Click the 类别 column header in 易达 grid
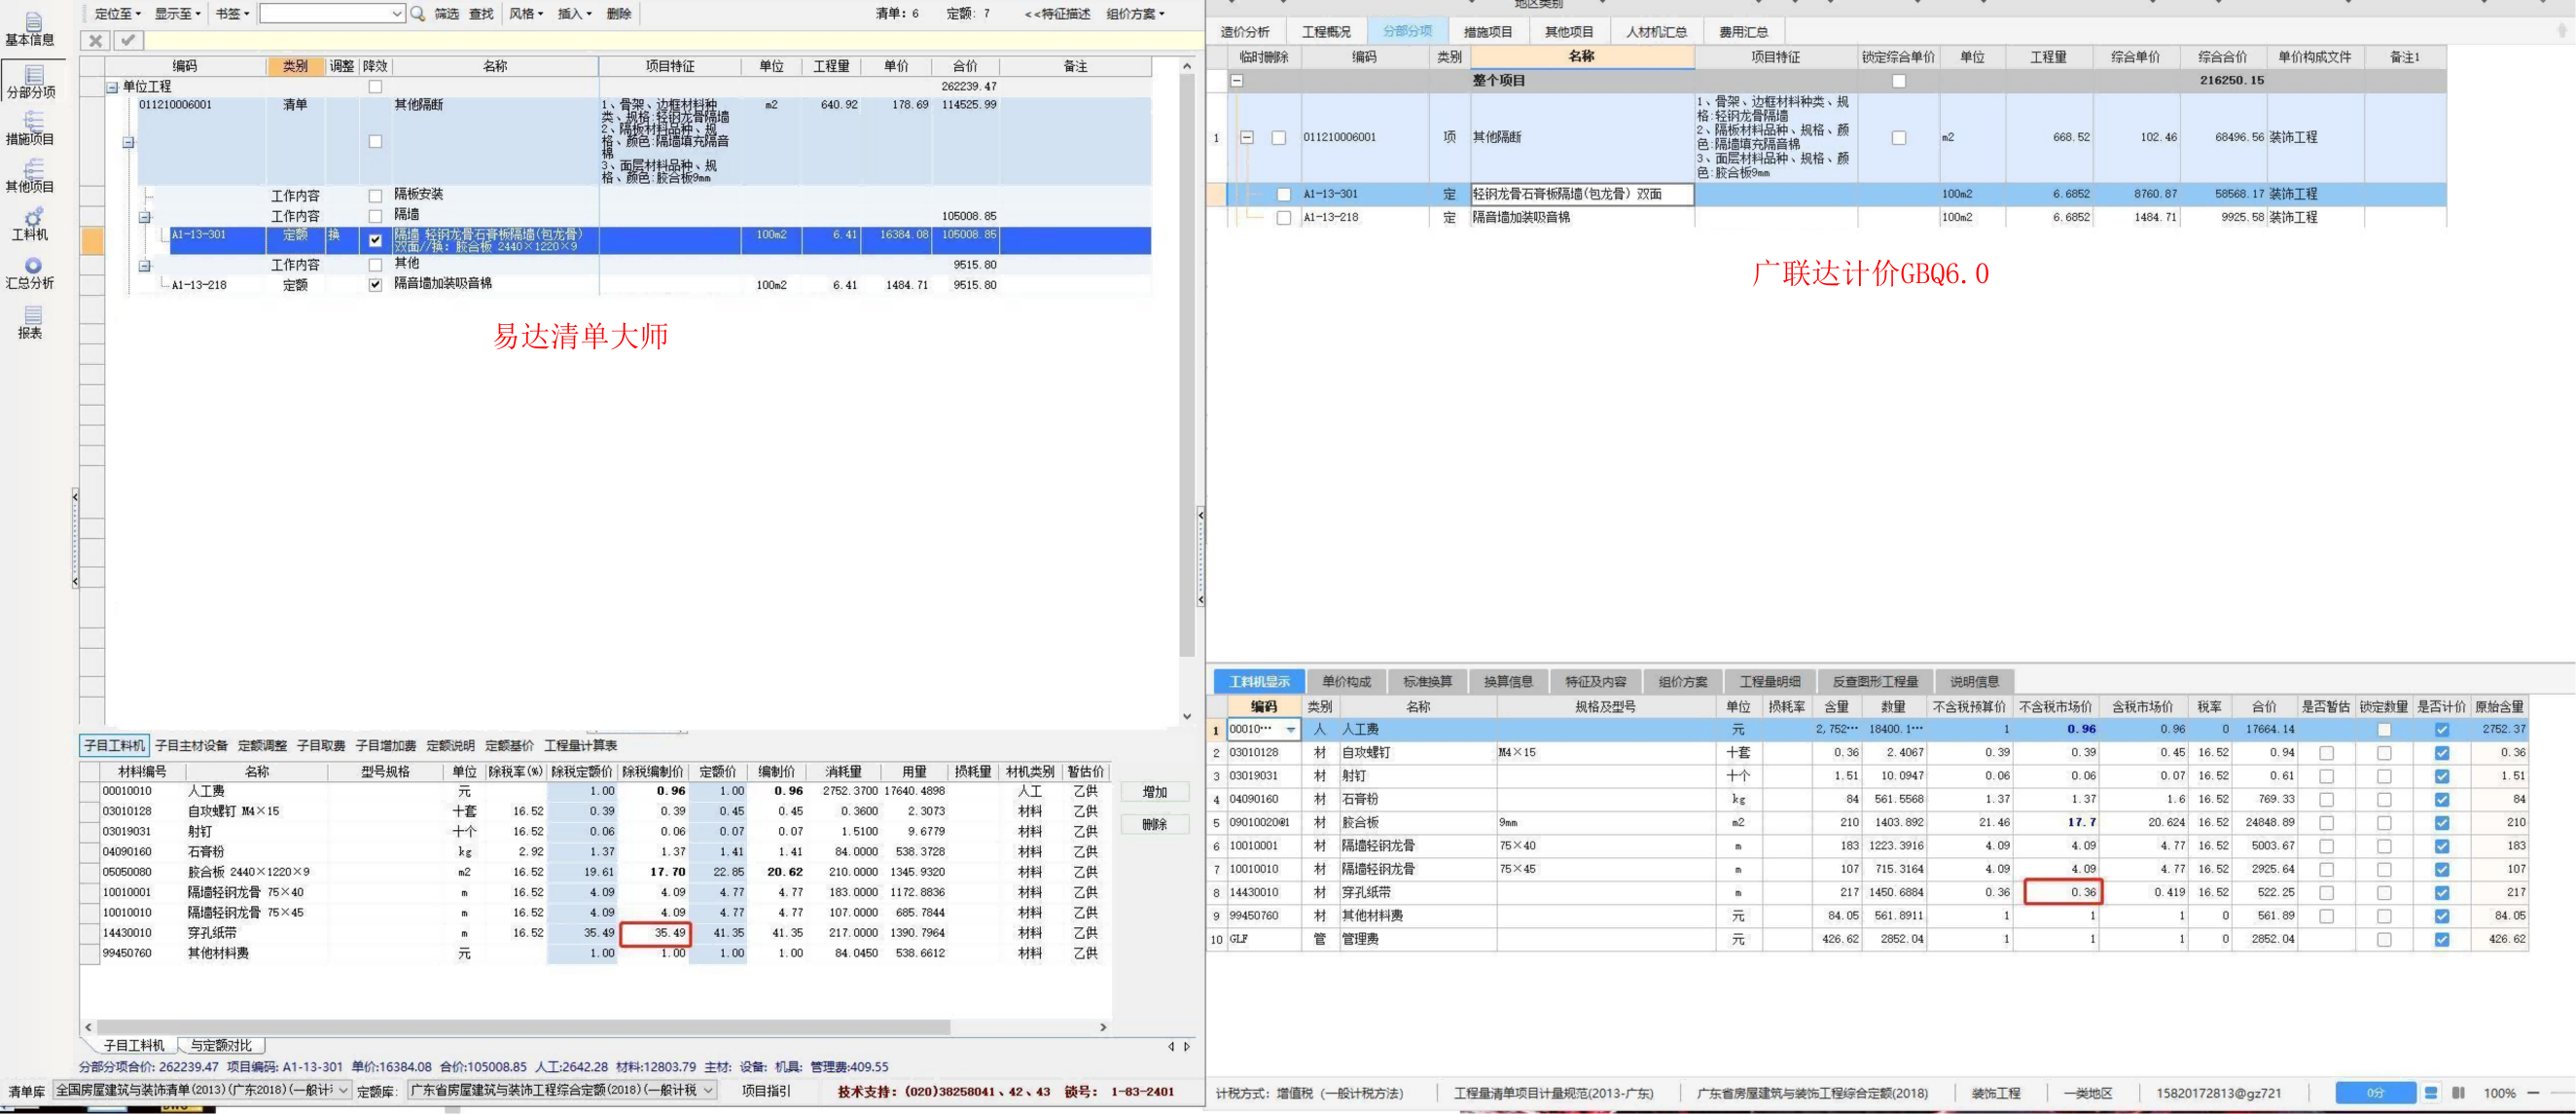This screenshot has height=1114, width=2576. (x=296, y=66)
